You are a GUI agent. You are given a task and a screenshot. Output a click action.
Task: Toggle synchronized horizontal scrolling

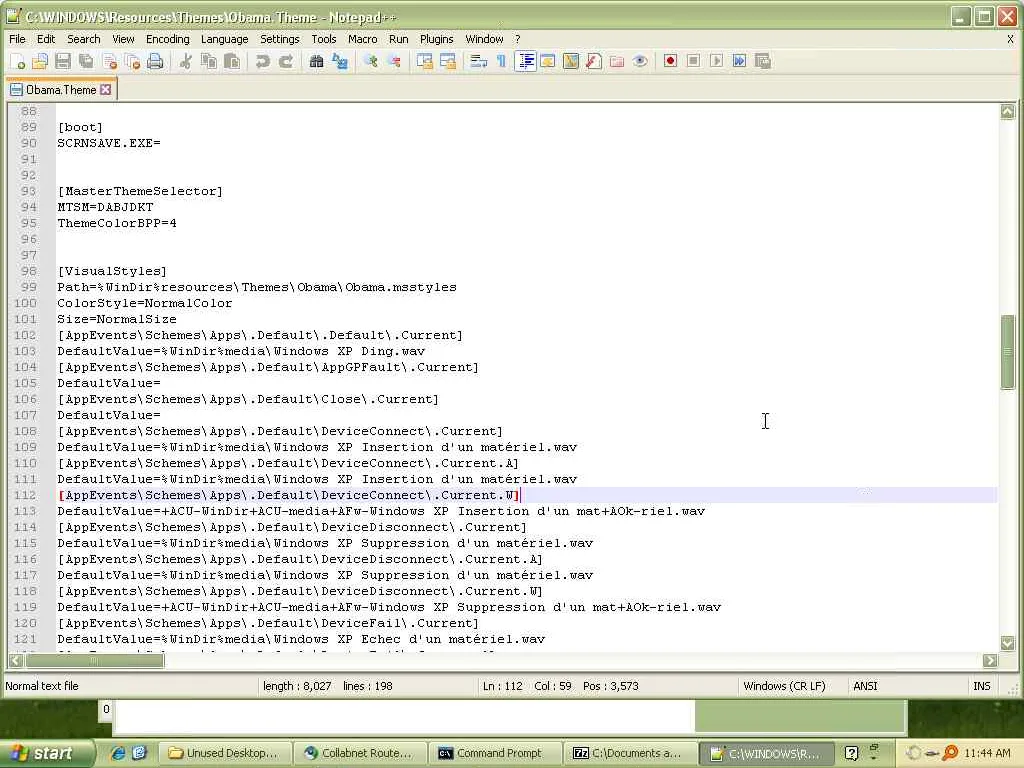[x=447, y=61]
